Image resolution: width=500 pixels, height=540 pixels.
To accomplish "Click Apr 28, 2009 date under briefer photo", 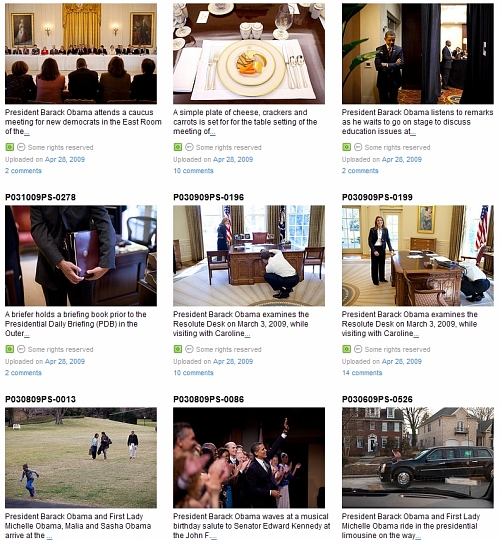I will (65, 362).
